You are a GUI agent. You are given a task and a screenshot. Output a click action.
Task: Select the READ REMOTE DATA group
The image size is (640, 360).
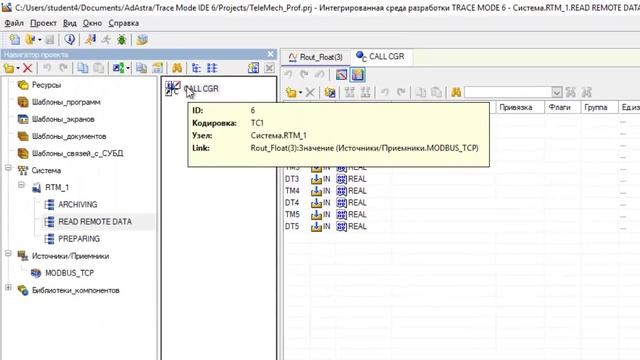pyautogui.click(x=95, y=222)
